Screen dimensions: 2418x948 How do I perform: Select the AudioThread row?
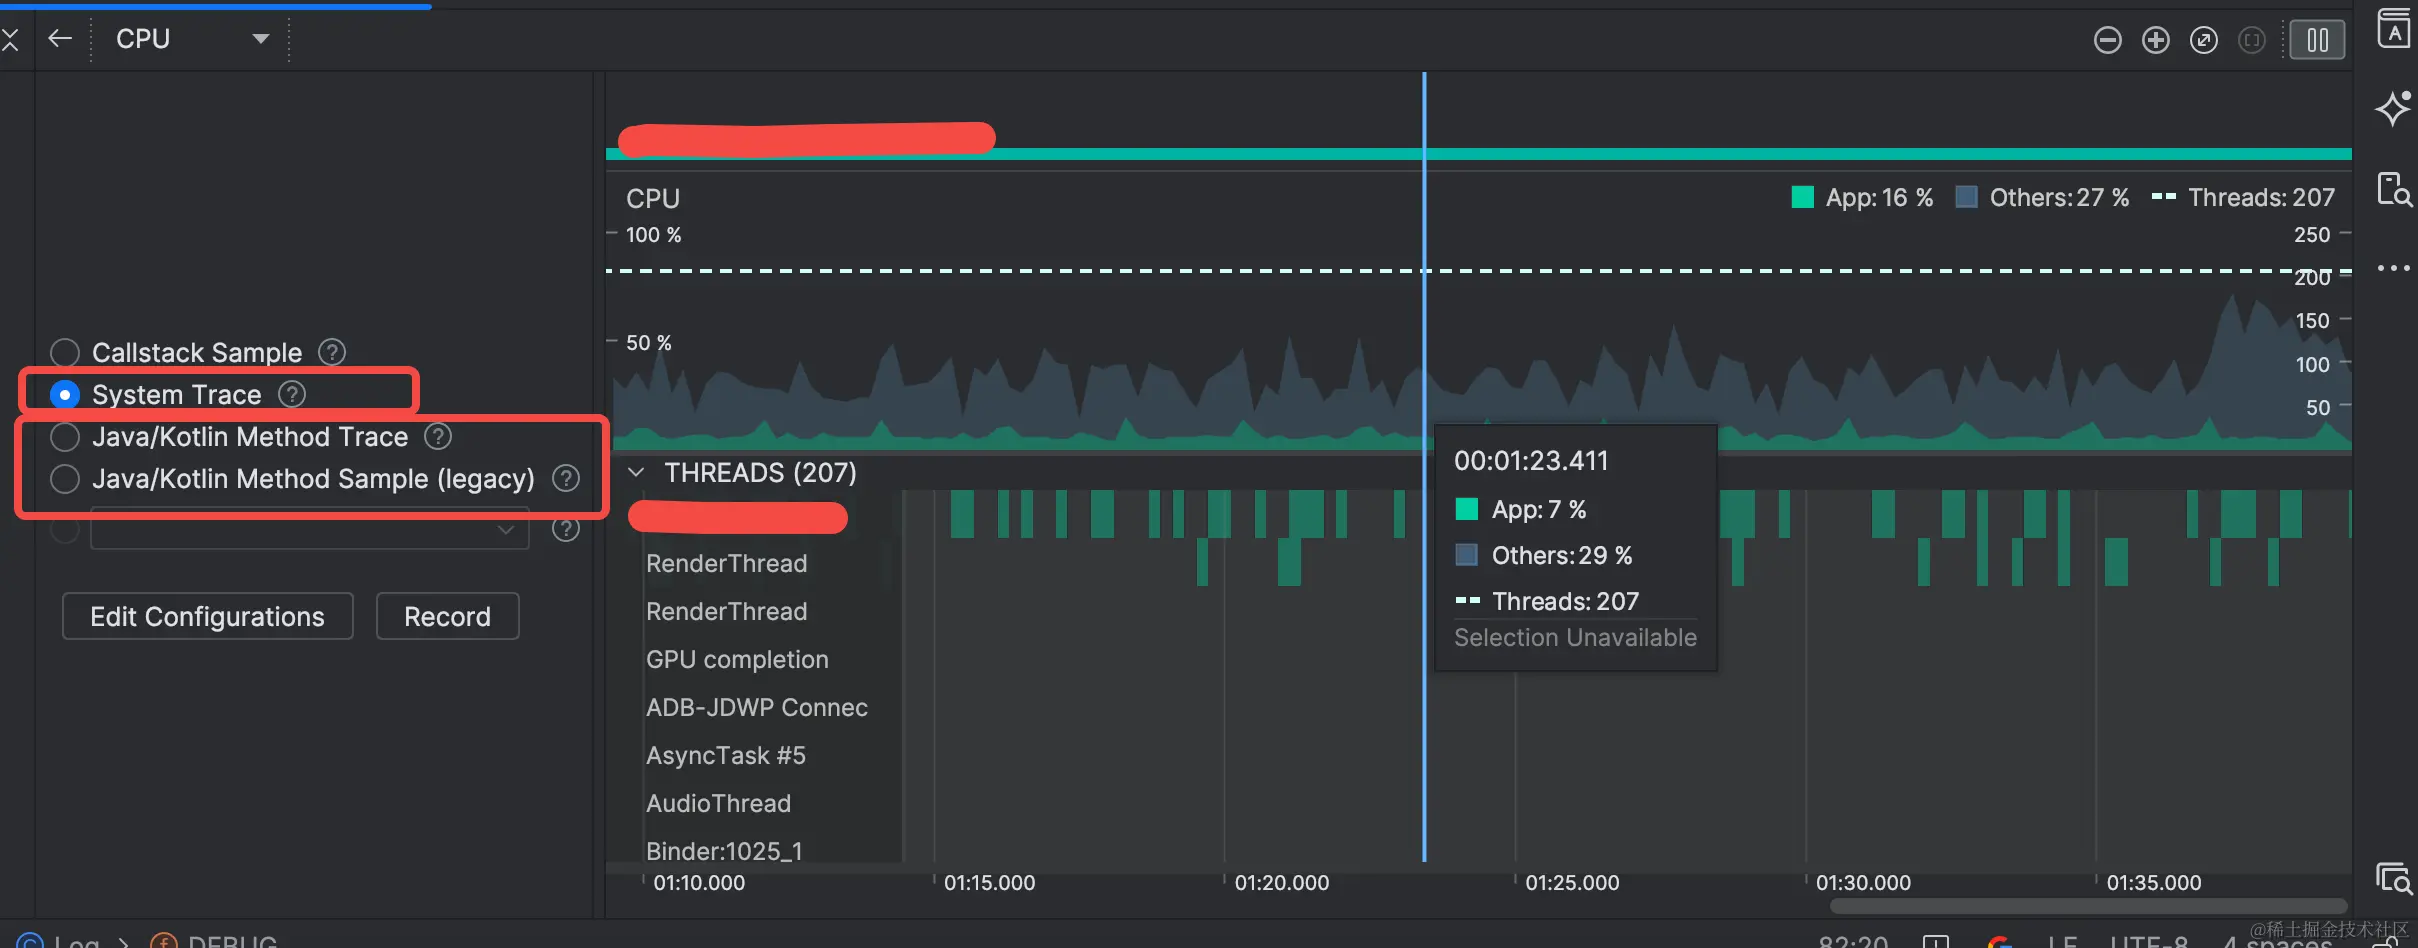718,803
